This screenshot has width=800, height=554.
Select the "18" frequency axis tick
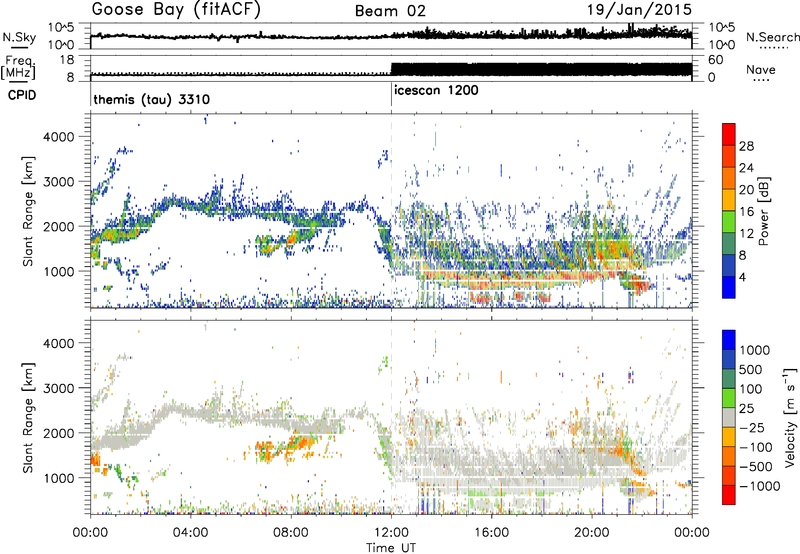coord(66,60)
